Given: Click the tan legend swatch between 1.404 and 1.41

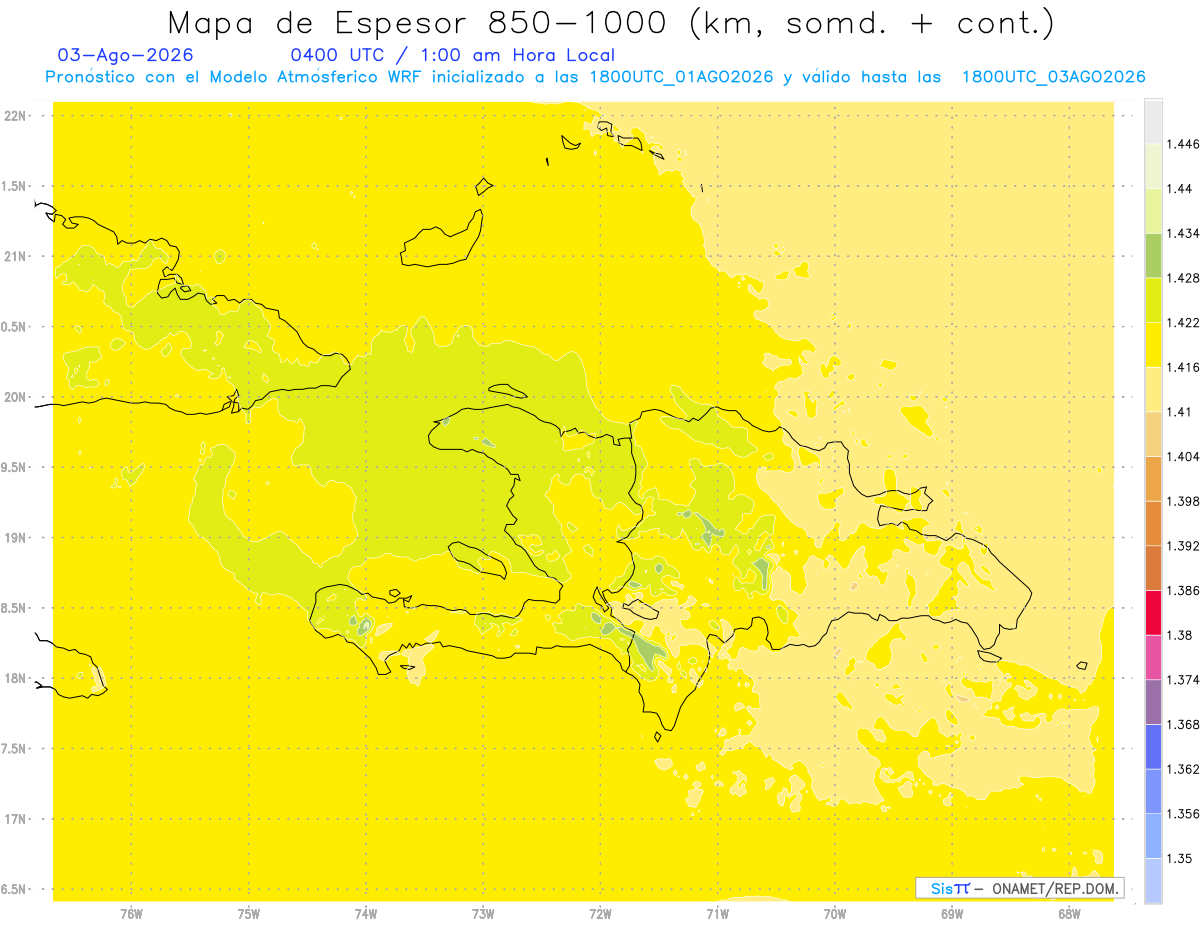Looking at the screenshot, I should [x=1153, y=434].
